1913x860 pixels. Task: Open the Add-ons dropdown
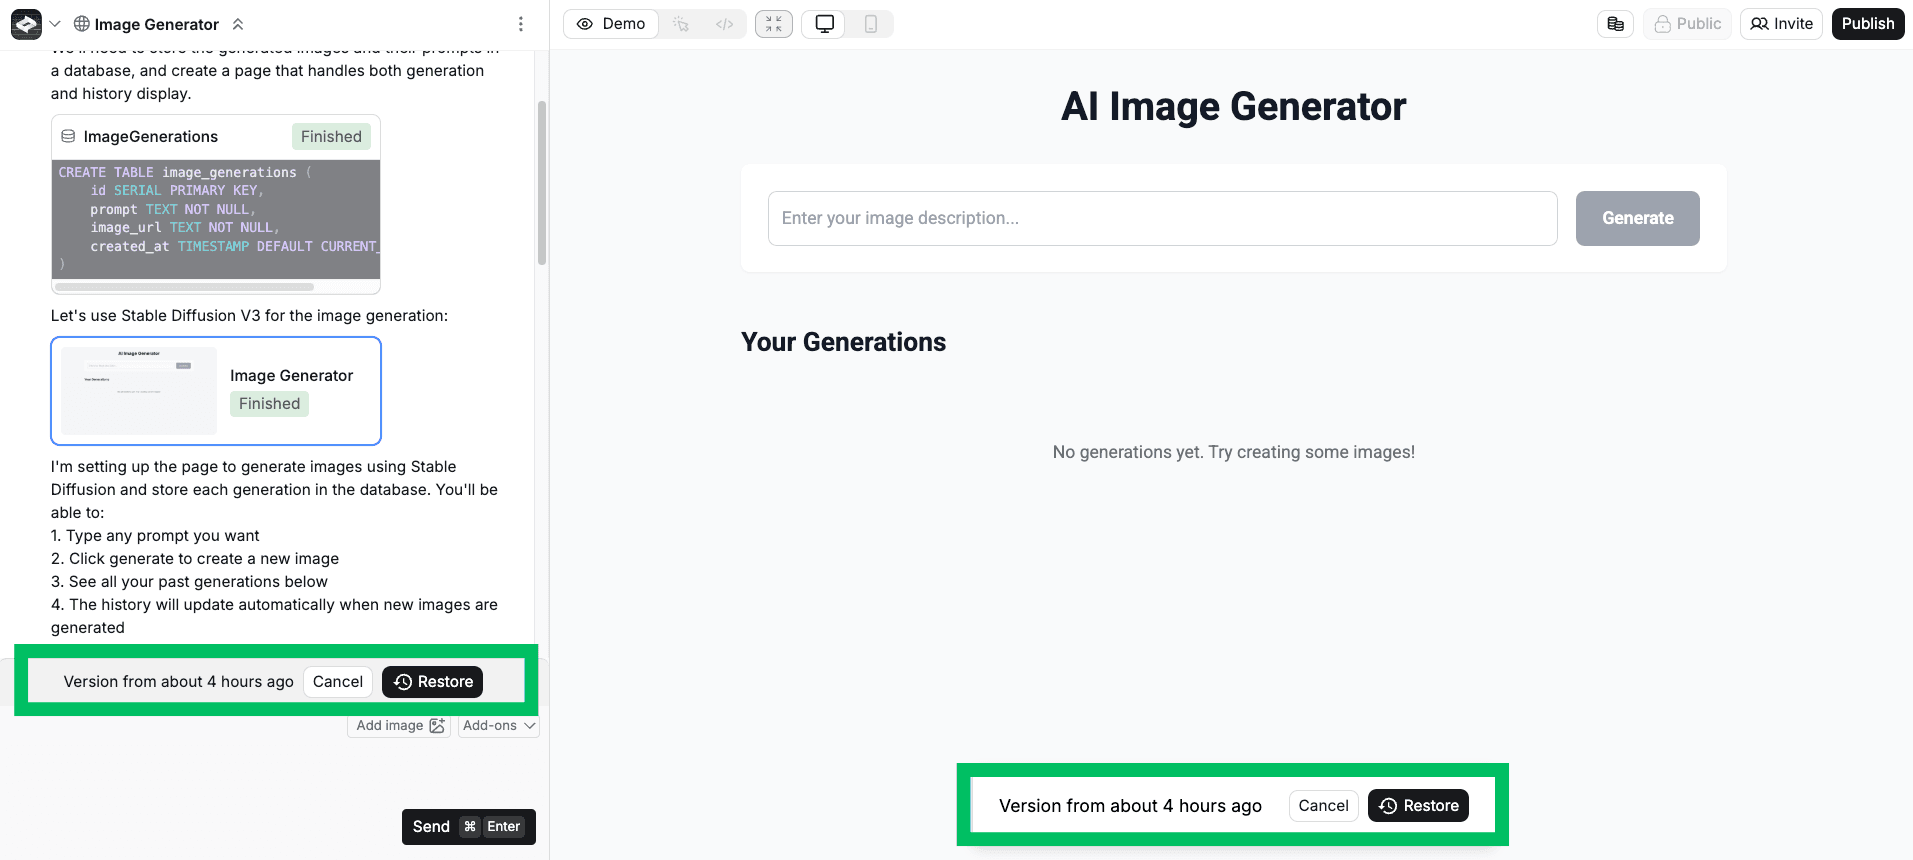499,726
